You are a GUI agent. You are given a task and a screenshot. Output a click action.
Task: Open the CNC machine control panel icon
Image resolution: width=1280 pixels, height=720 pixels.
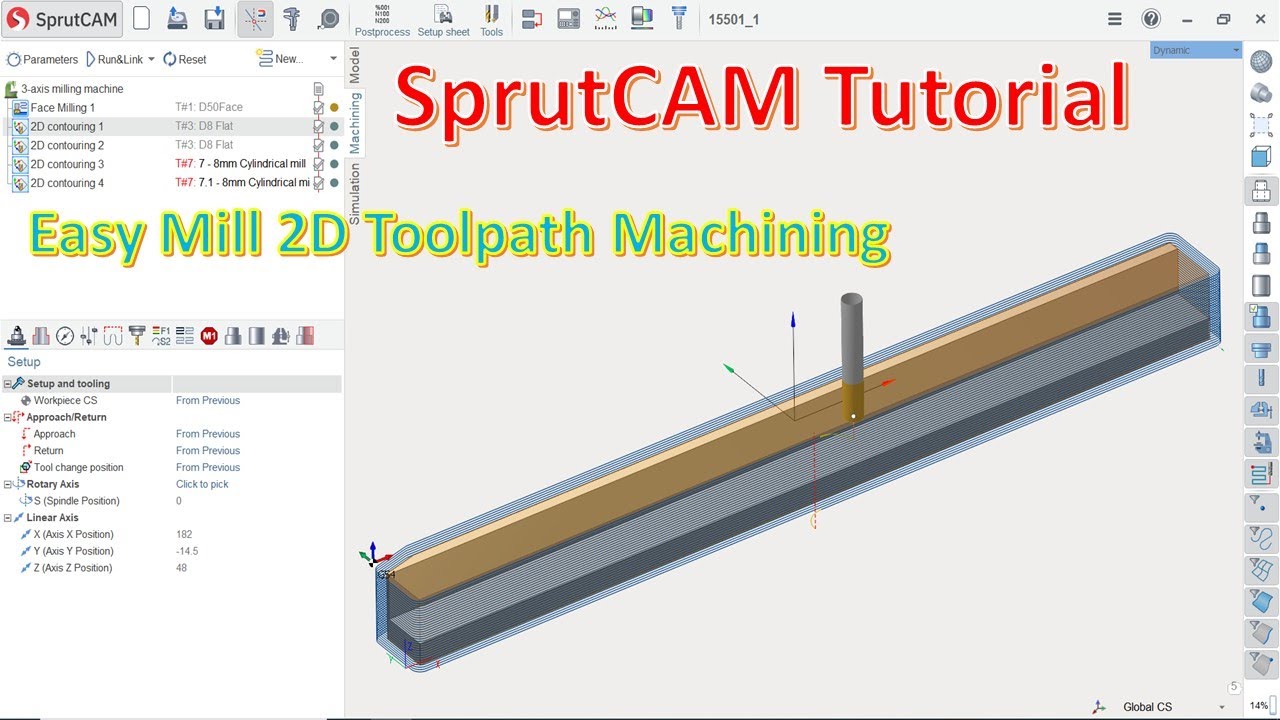tap(568, 19)
